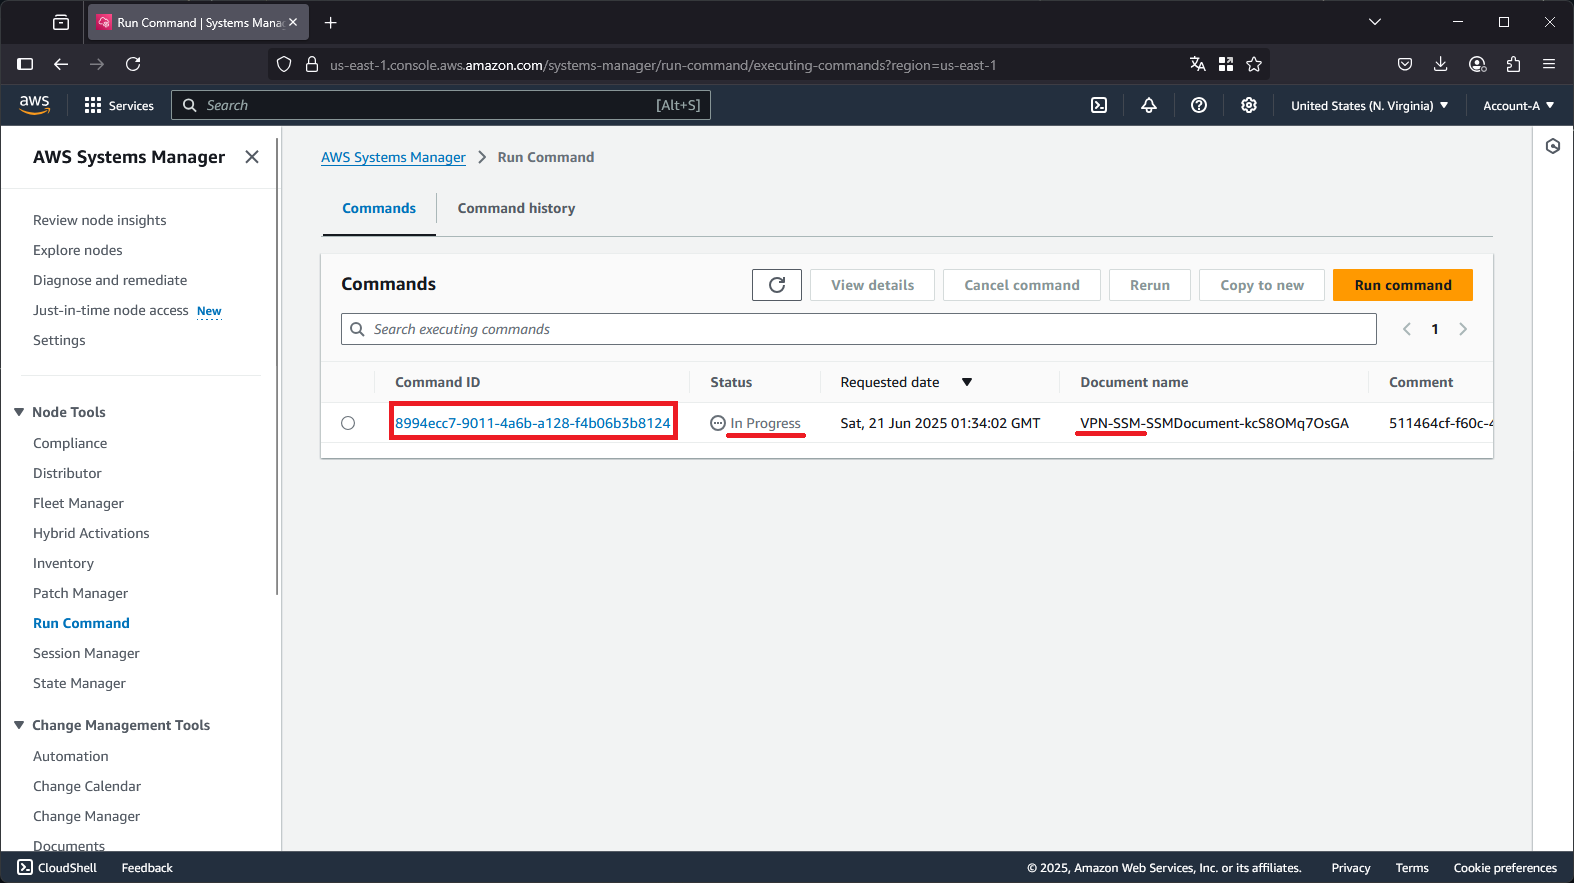Viewport: 1574px width, 883px height.
Task: Open the right-side help panel icon
Action: (1553, 146)
